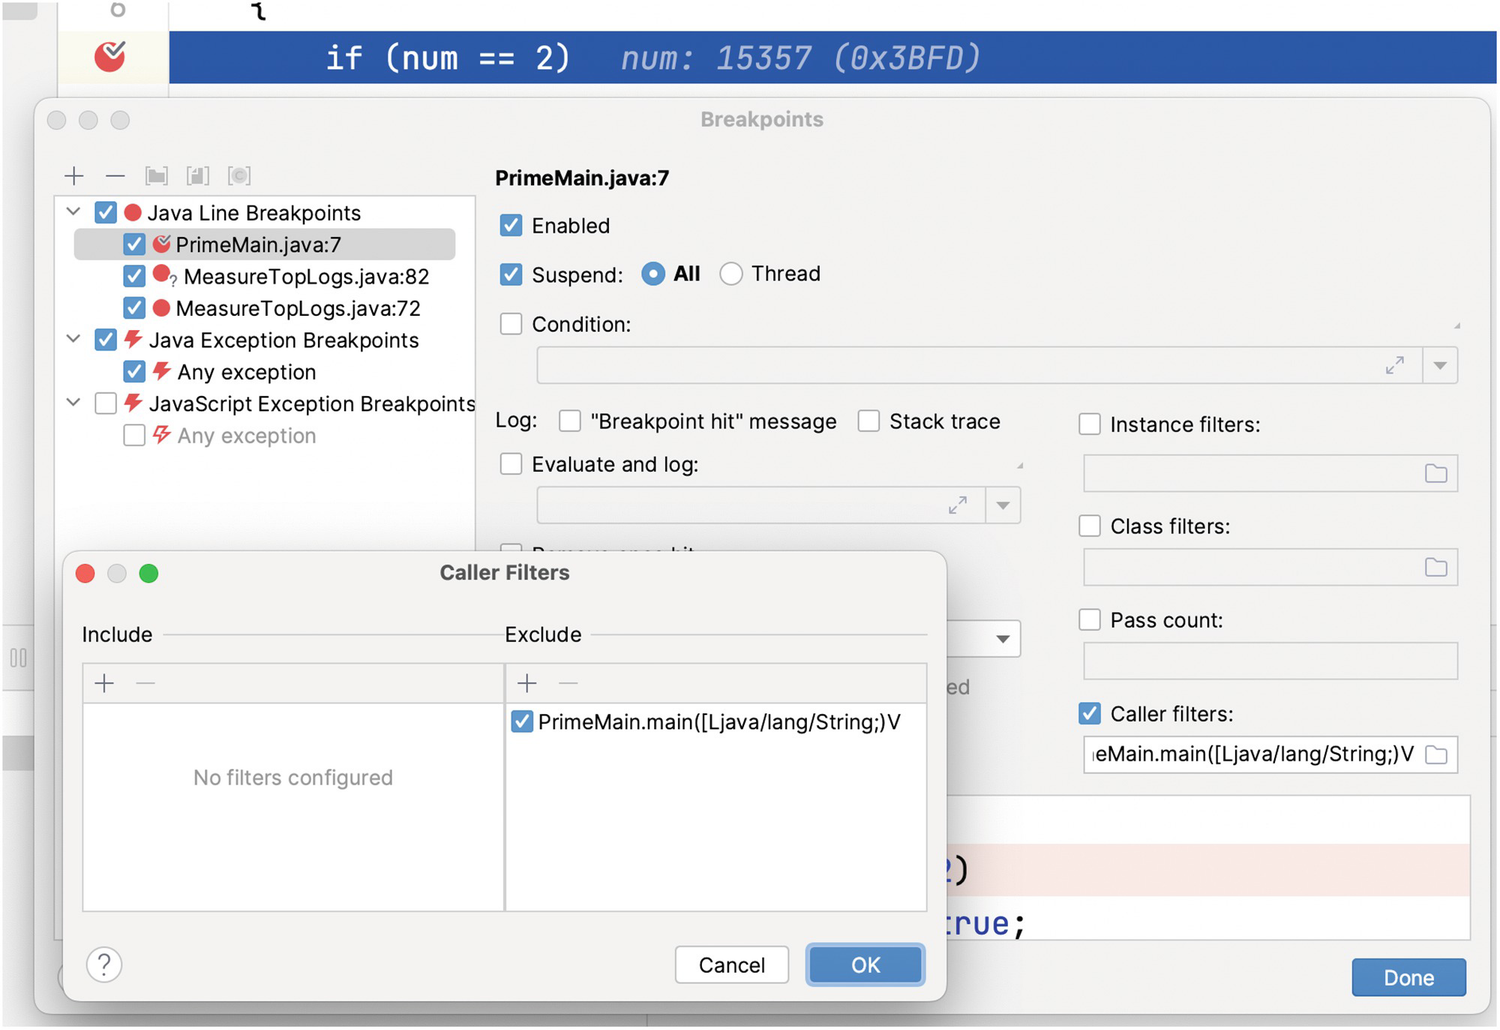Screen dimensions: 1500x1030
Task: Open the Condition history dropdown arrow
Action: [x=1440, y=366]
